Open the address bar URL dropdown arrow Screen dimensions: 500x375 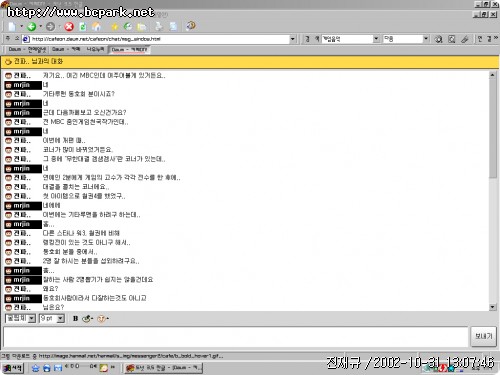(293, 39)
